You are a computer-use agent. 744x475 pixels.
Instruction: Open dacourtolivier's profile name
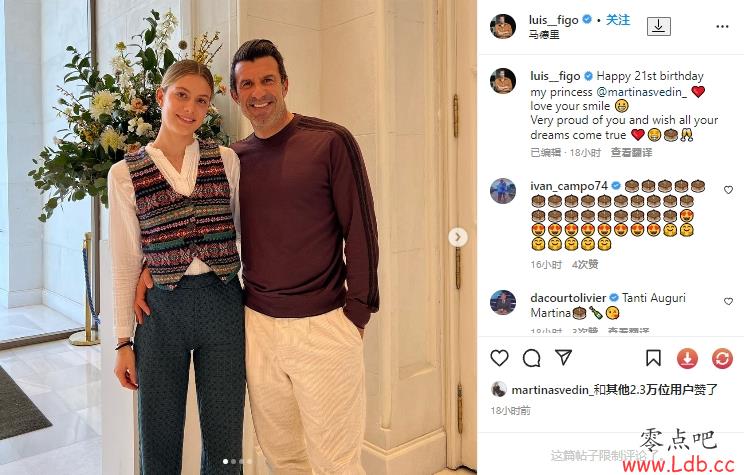[568, 298]
